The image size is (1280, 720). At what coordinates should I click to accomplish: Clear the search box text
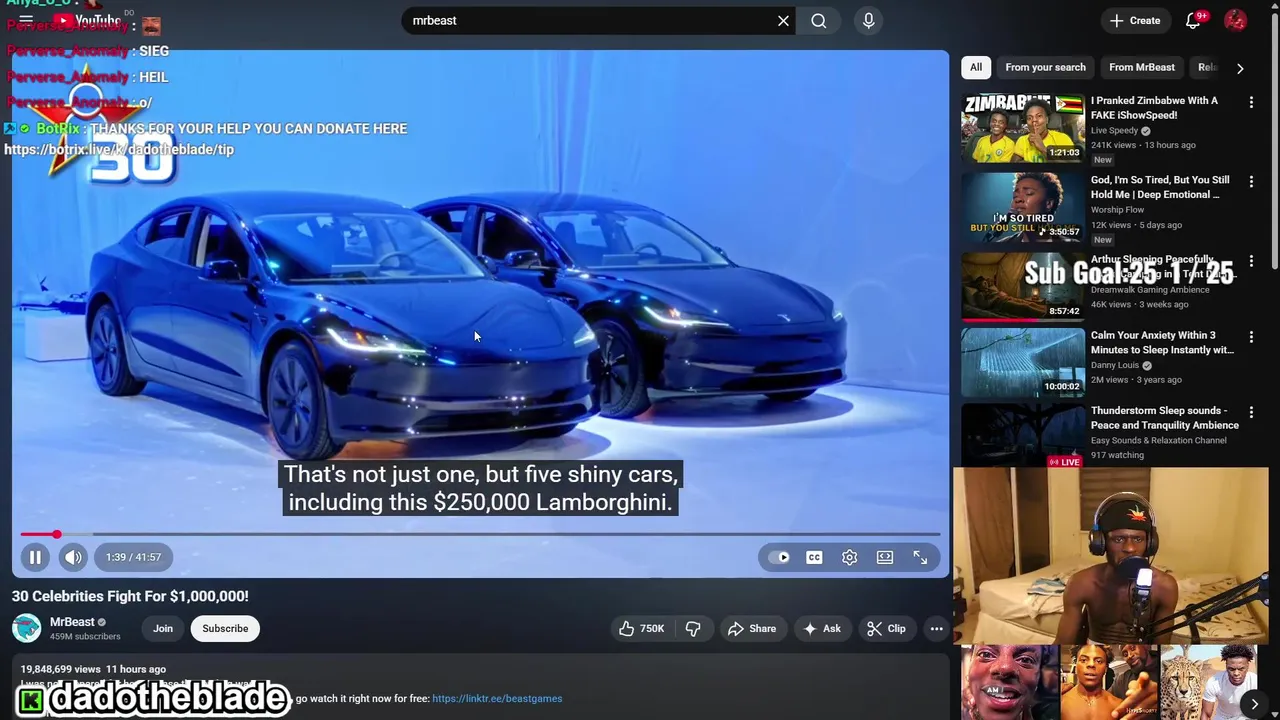click(783, 20)
